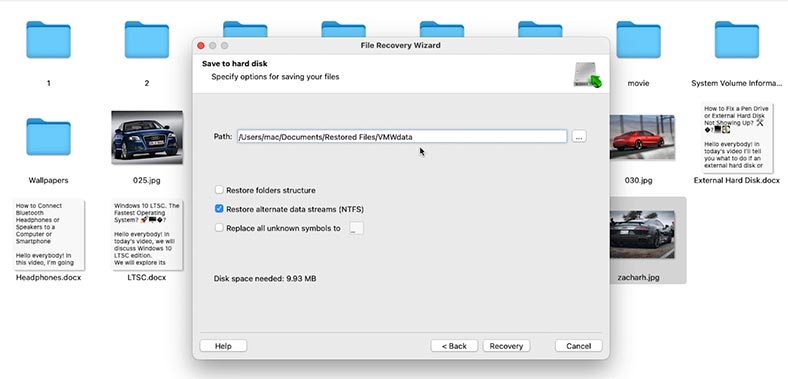The image size is (788, 379).
Task: Close the File Recovery Wizard window
Action: point(201,46)
